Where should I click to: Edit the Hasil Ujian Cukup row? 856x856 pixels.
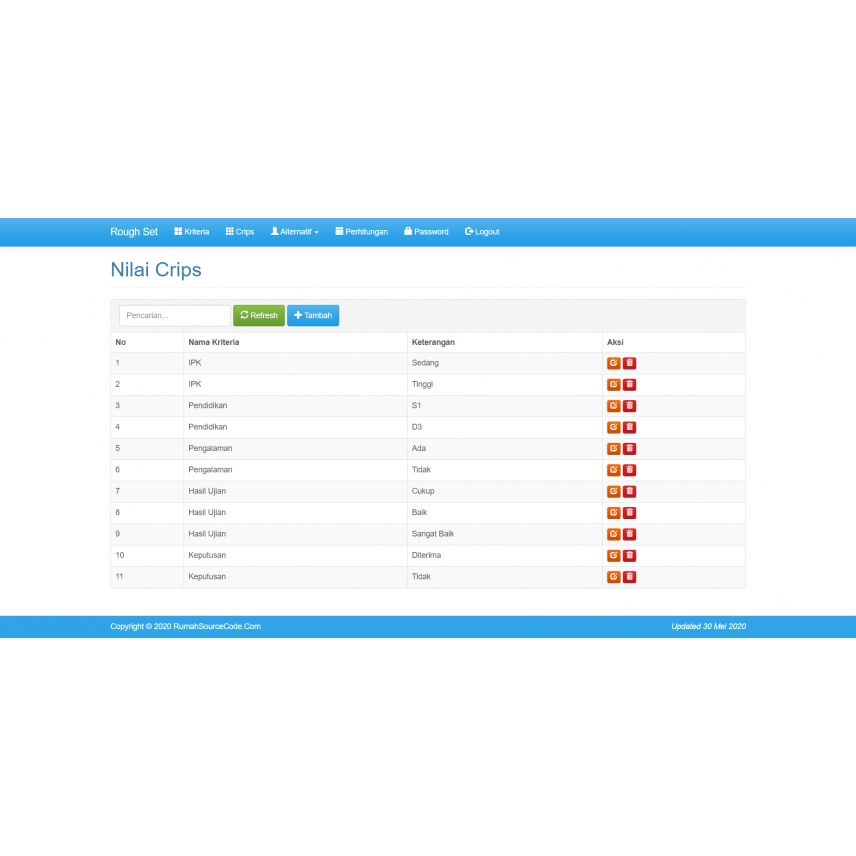(x=614, y=491)
